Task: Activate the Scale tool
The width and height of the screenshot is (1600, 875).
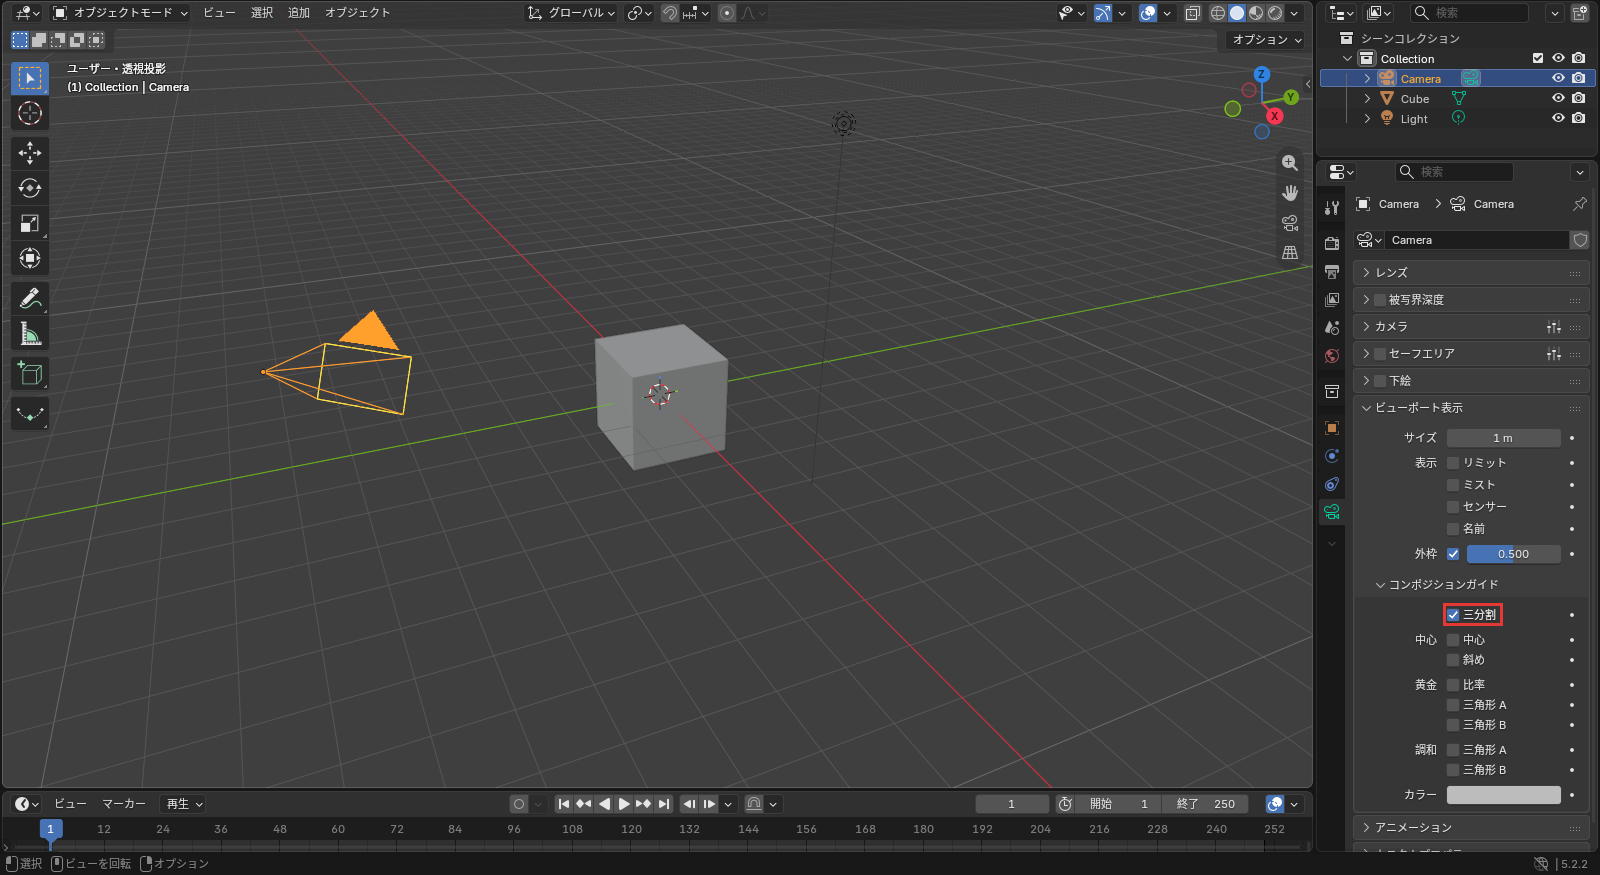Action: [x=30, y=223]
